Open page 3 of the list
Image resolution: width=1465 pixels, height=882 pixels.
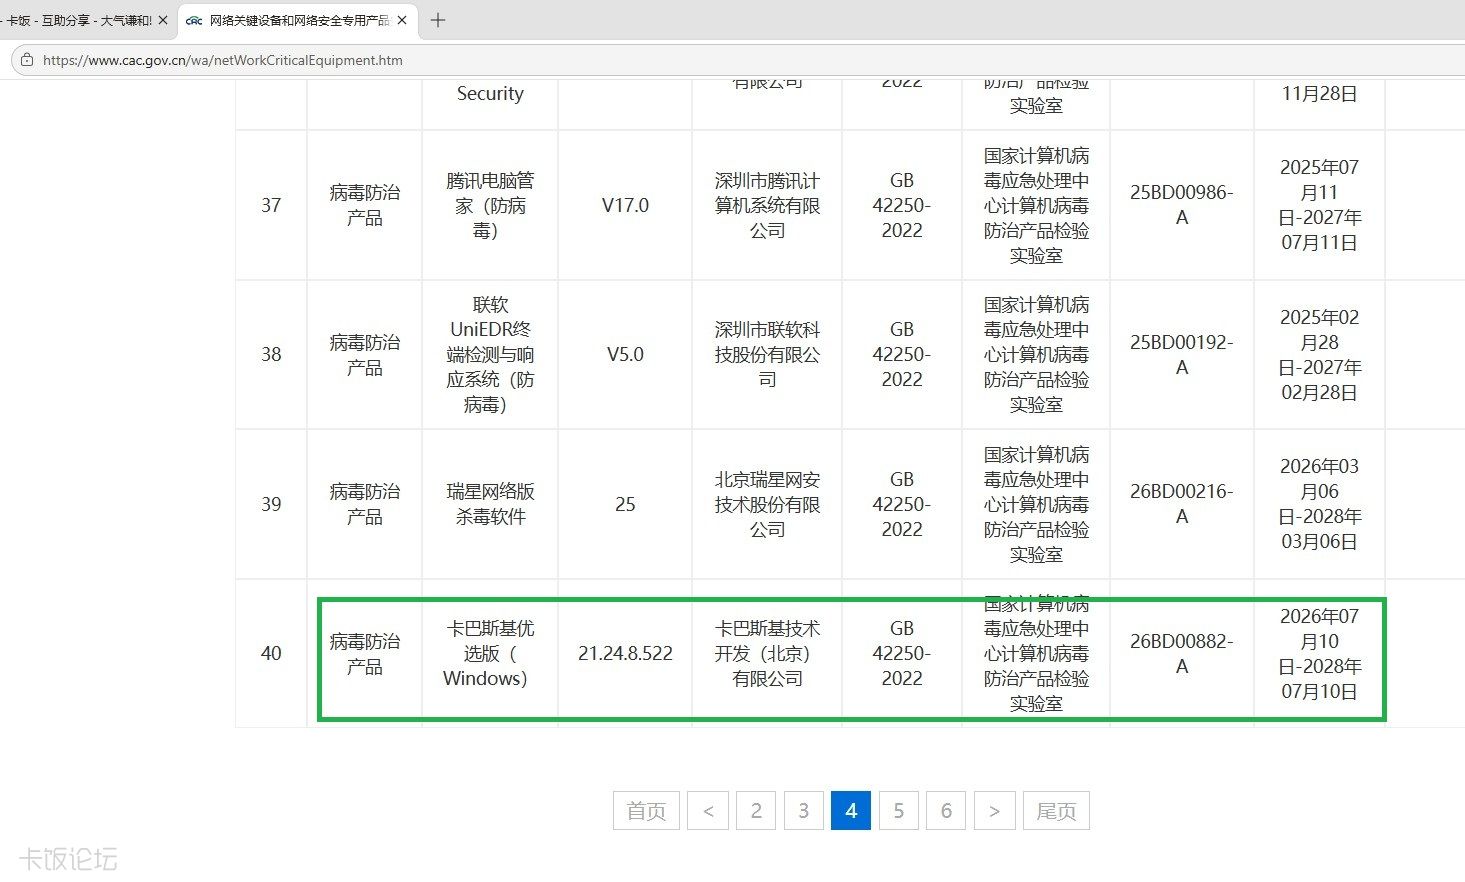point(803,811)
